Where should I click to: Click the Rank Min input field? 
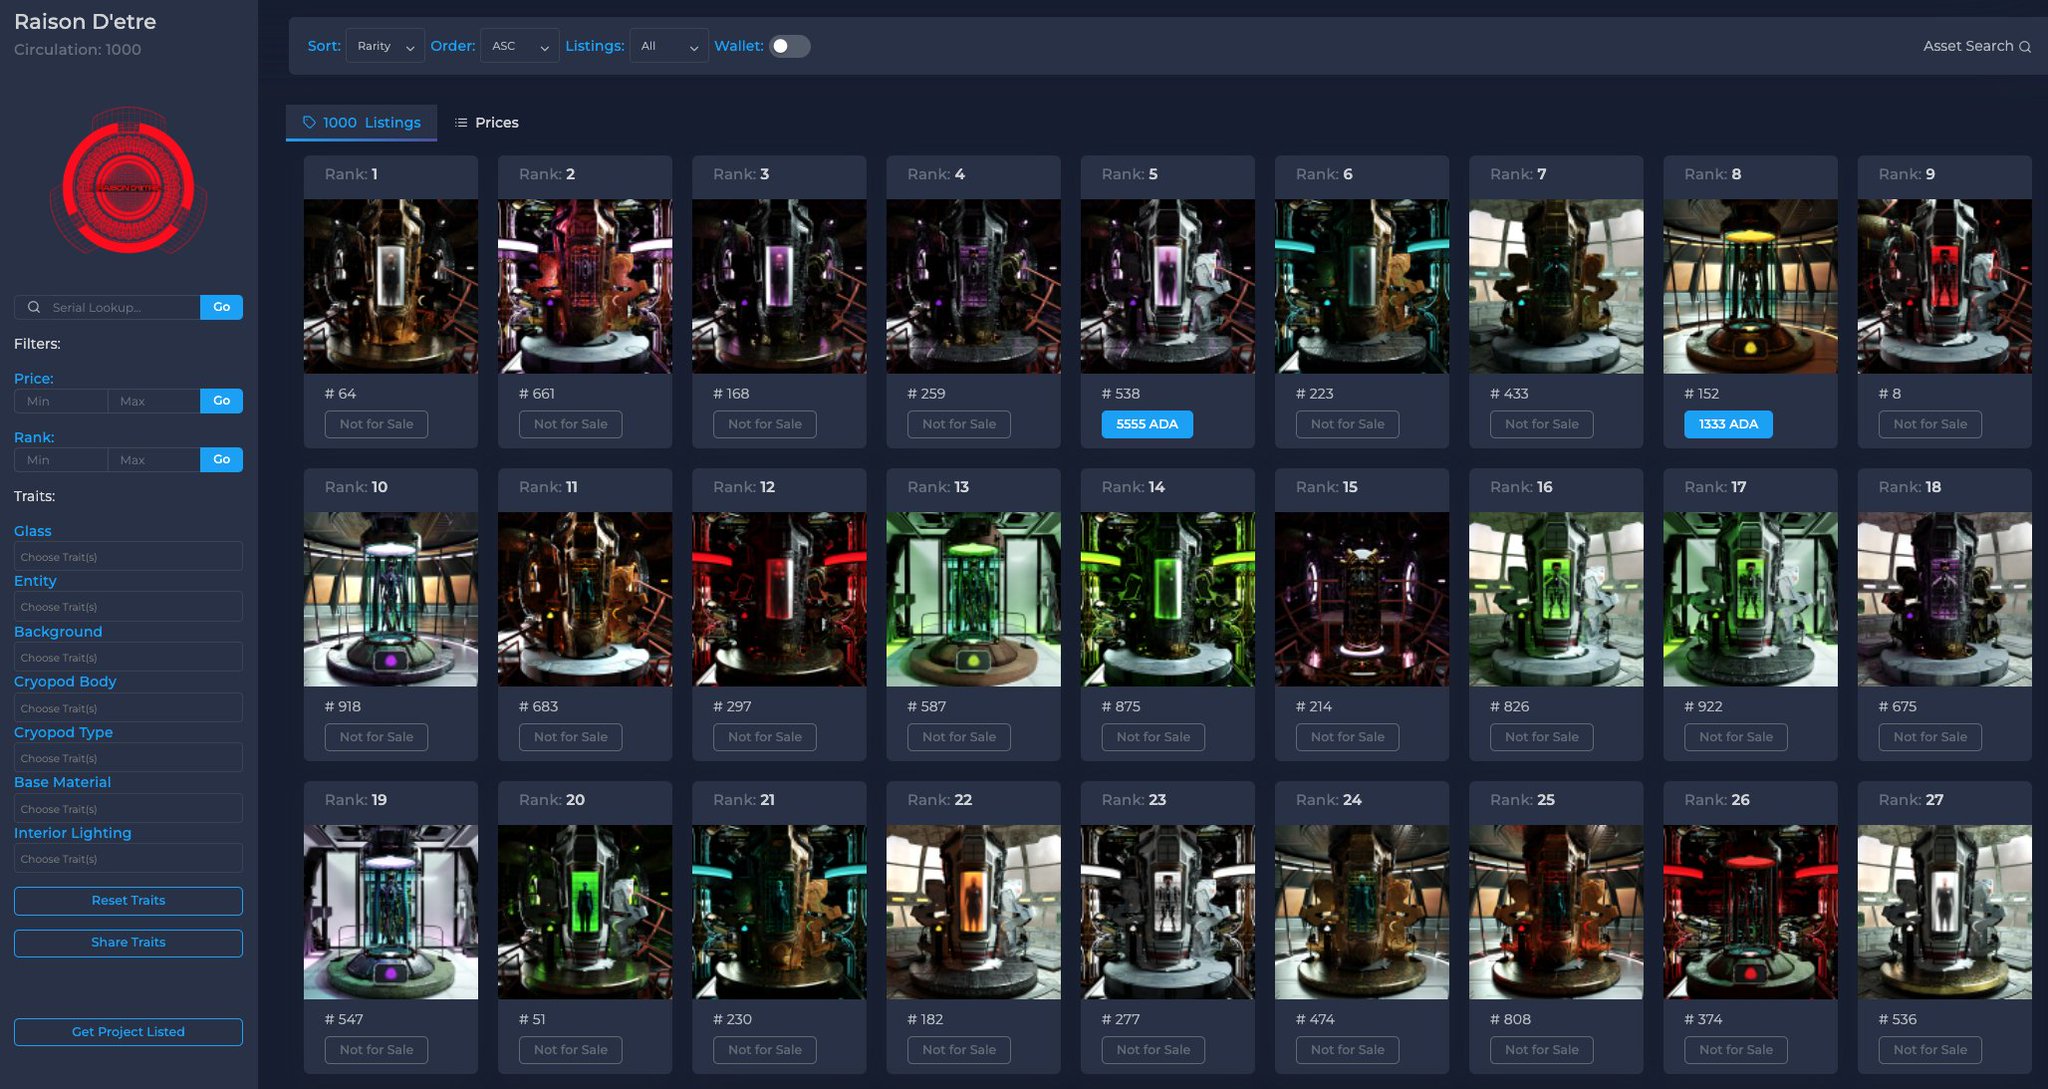[60, 460]
